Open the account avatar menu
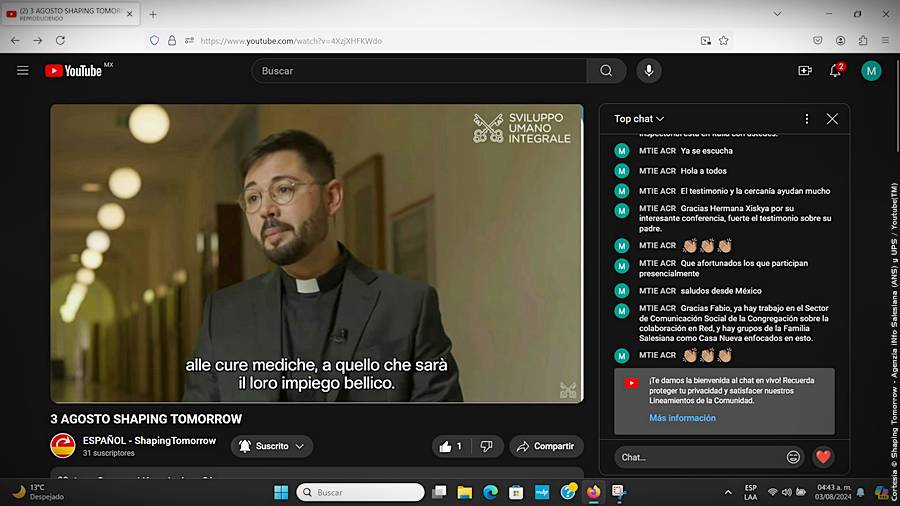 tap(871, 71)
